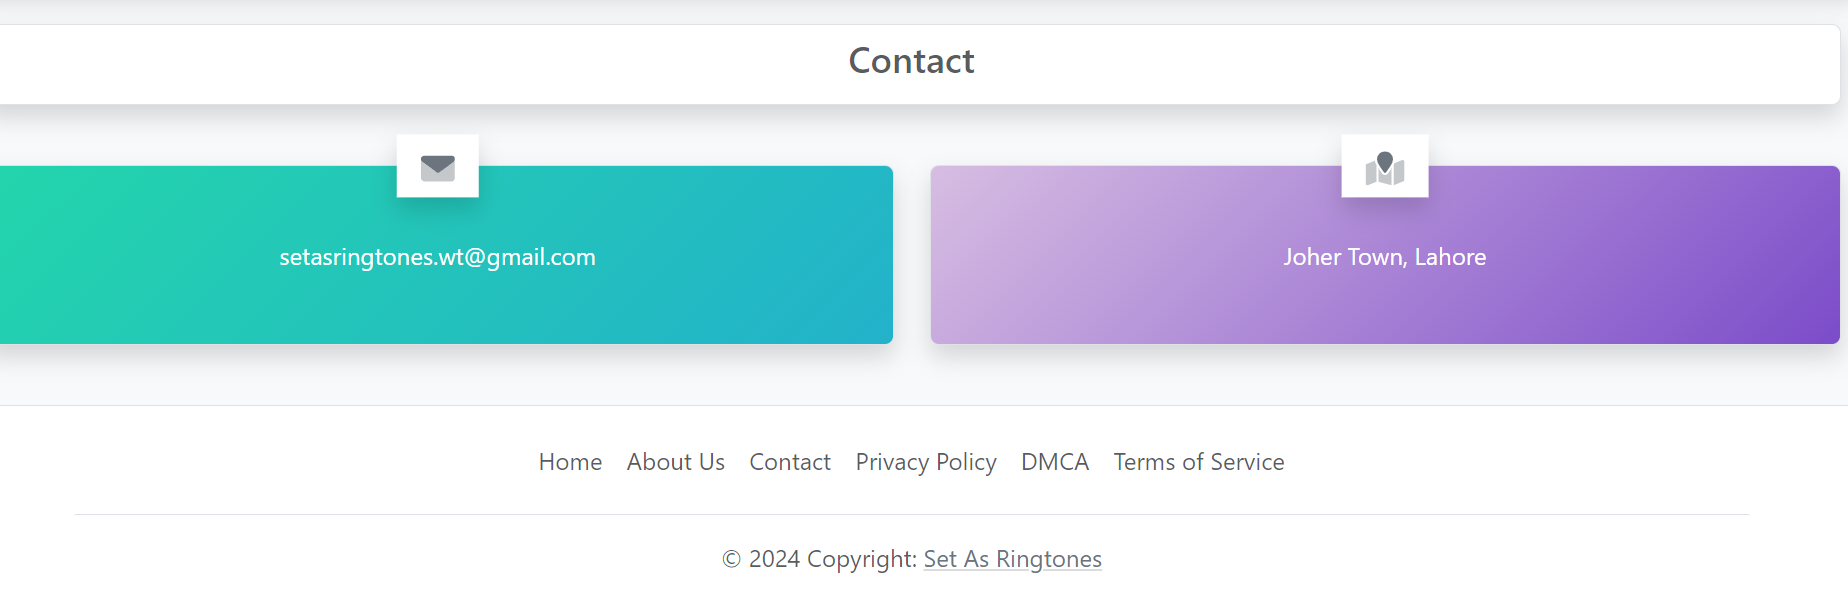Open the Contact link in footer
The height and width of the screenshot is (594, 1848).
[x=789, y=462]
